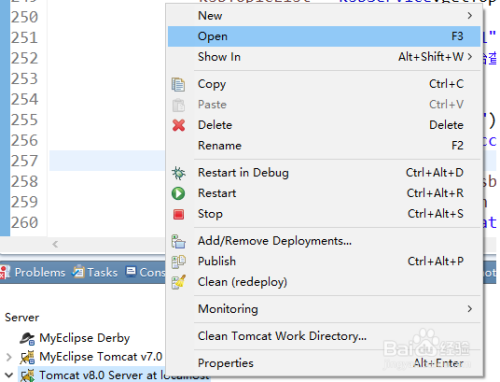Expand the Monitoring submenu
500x382 pixels.
tap(324, 309)
